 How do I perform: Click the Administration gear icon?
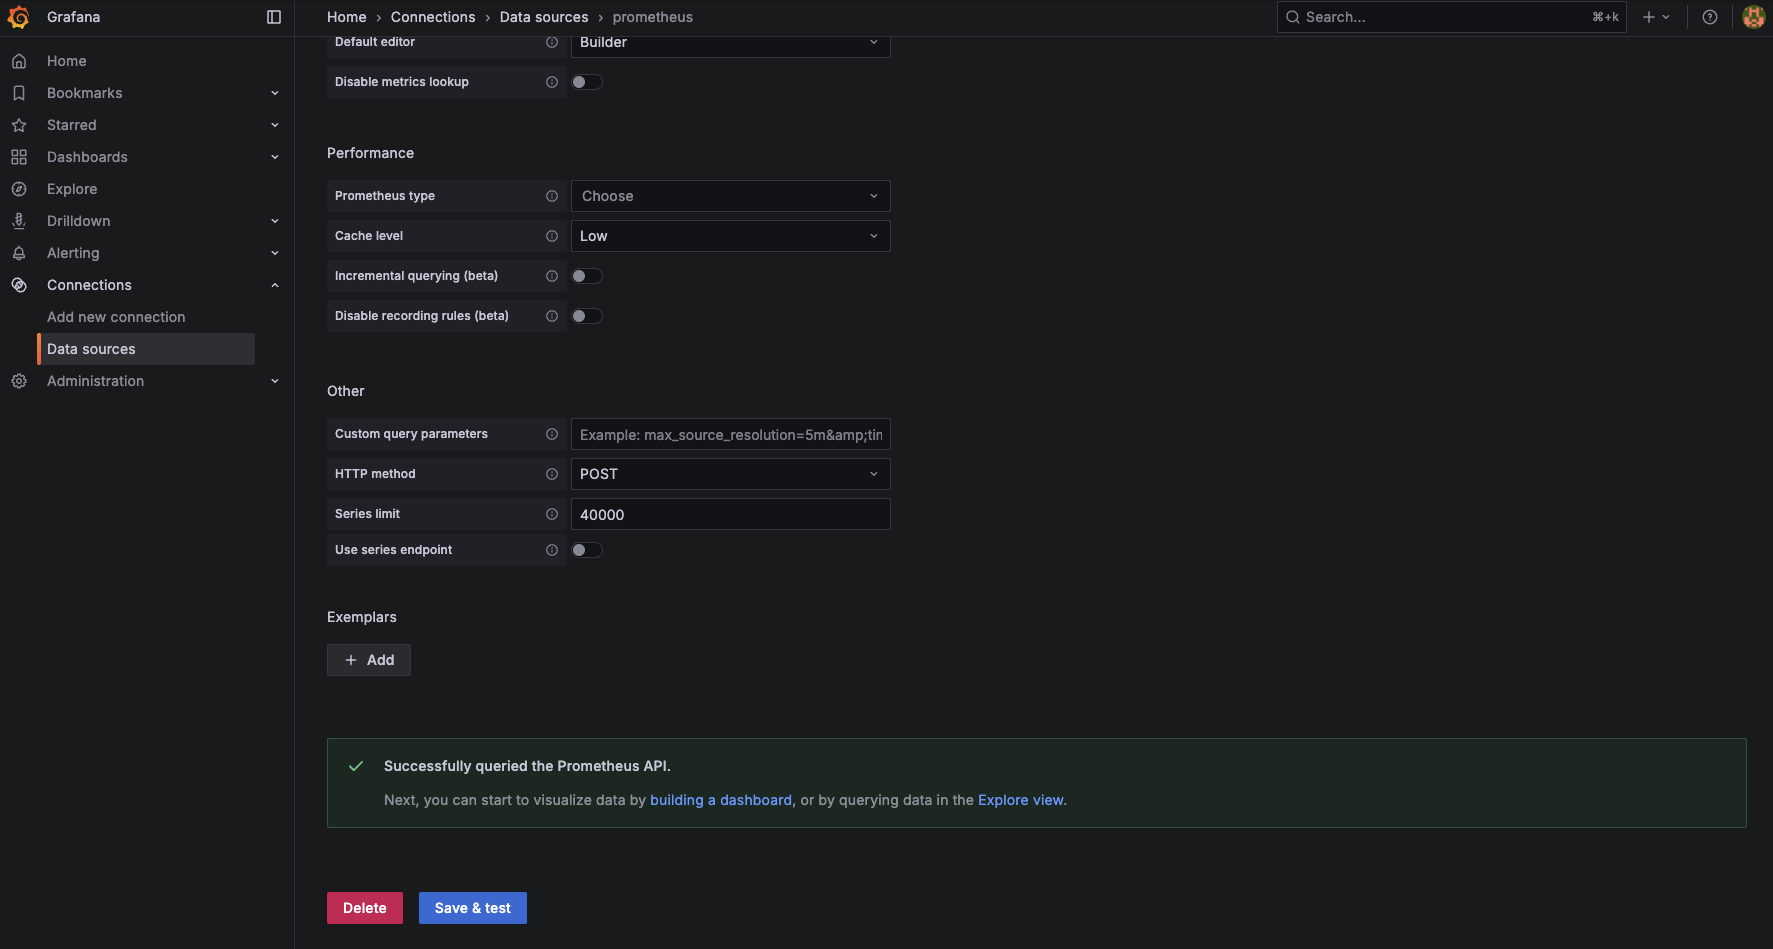[19, 381]
